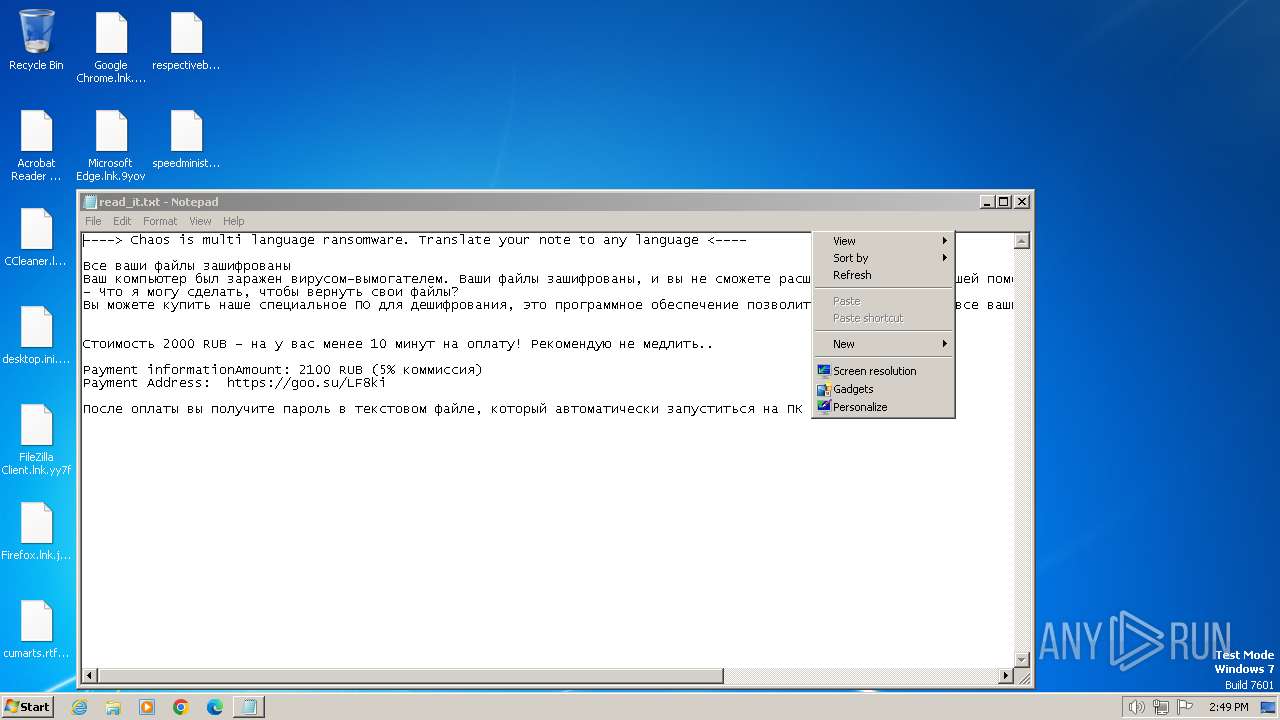Choose Screen resolution from the context menu
The image size is (1280, 720).
pos(883,371)
